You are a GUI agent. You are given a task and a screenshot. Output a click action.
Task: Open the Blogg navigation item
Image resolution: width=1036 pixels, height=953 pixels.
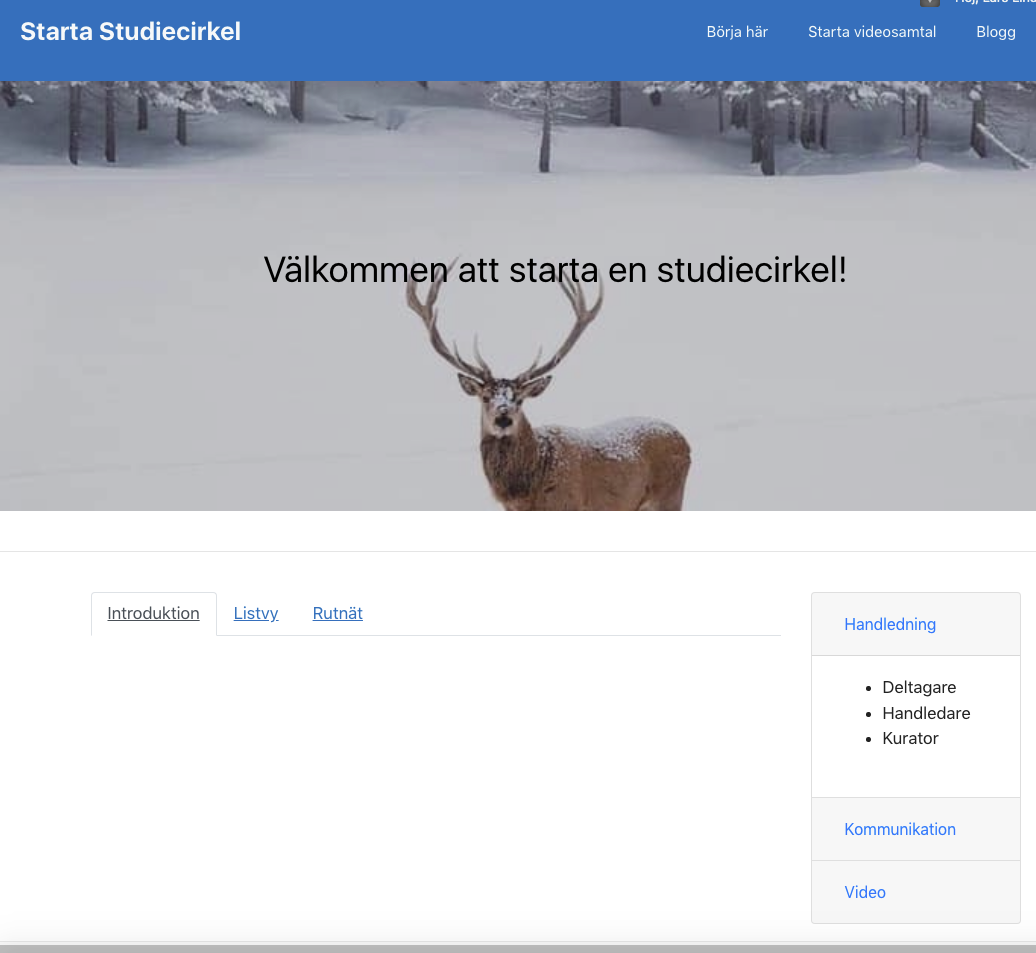(x=996, y=32)
